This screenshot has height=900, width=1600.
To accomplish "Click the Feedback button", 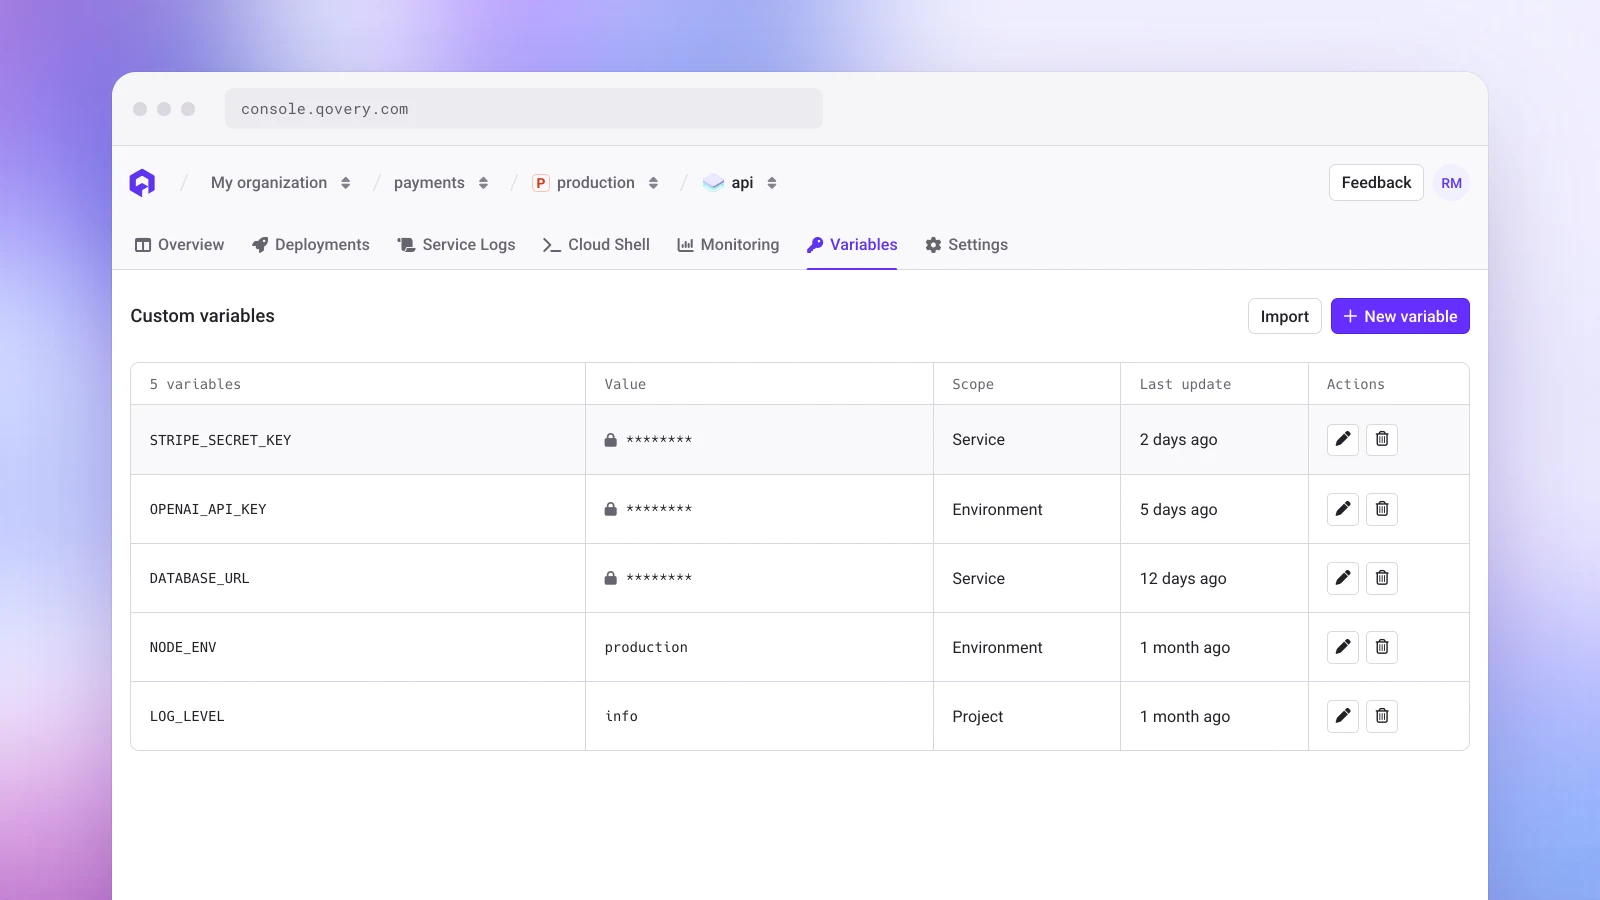I will (x=1376, y=183).
